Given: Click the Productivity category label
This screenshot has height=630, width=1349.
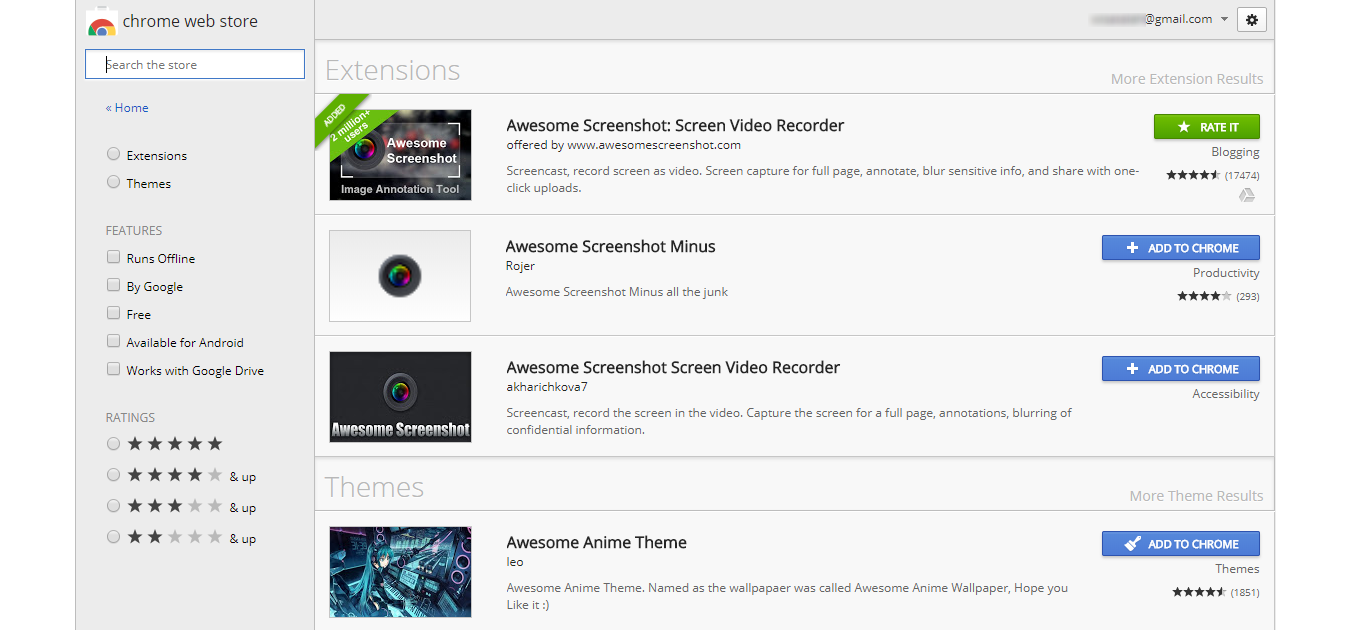Looking at the screenshot, I should click(x=1226, y=273).
